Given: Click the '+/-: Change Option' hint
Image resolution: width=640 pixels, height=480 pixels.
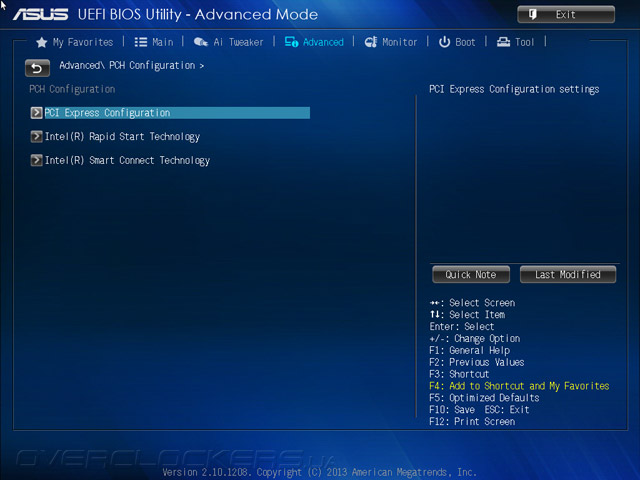Looking at the screenshot, I should [x=475, y=339].
